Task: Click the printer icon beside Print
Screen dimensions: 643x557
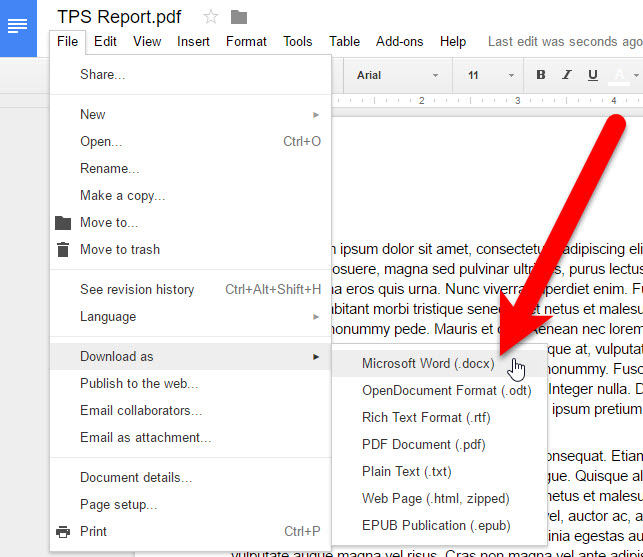Action: tap(63, 532)
